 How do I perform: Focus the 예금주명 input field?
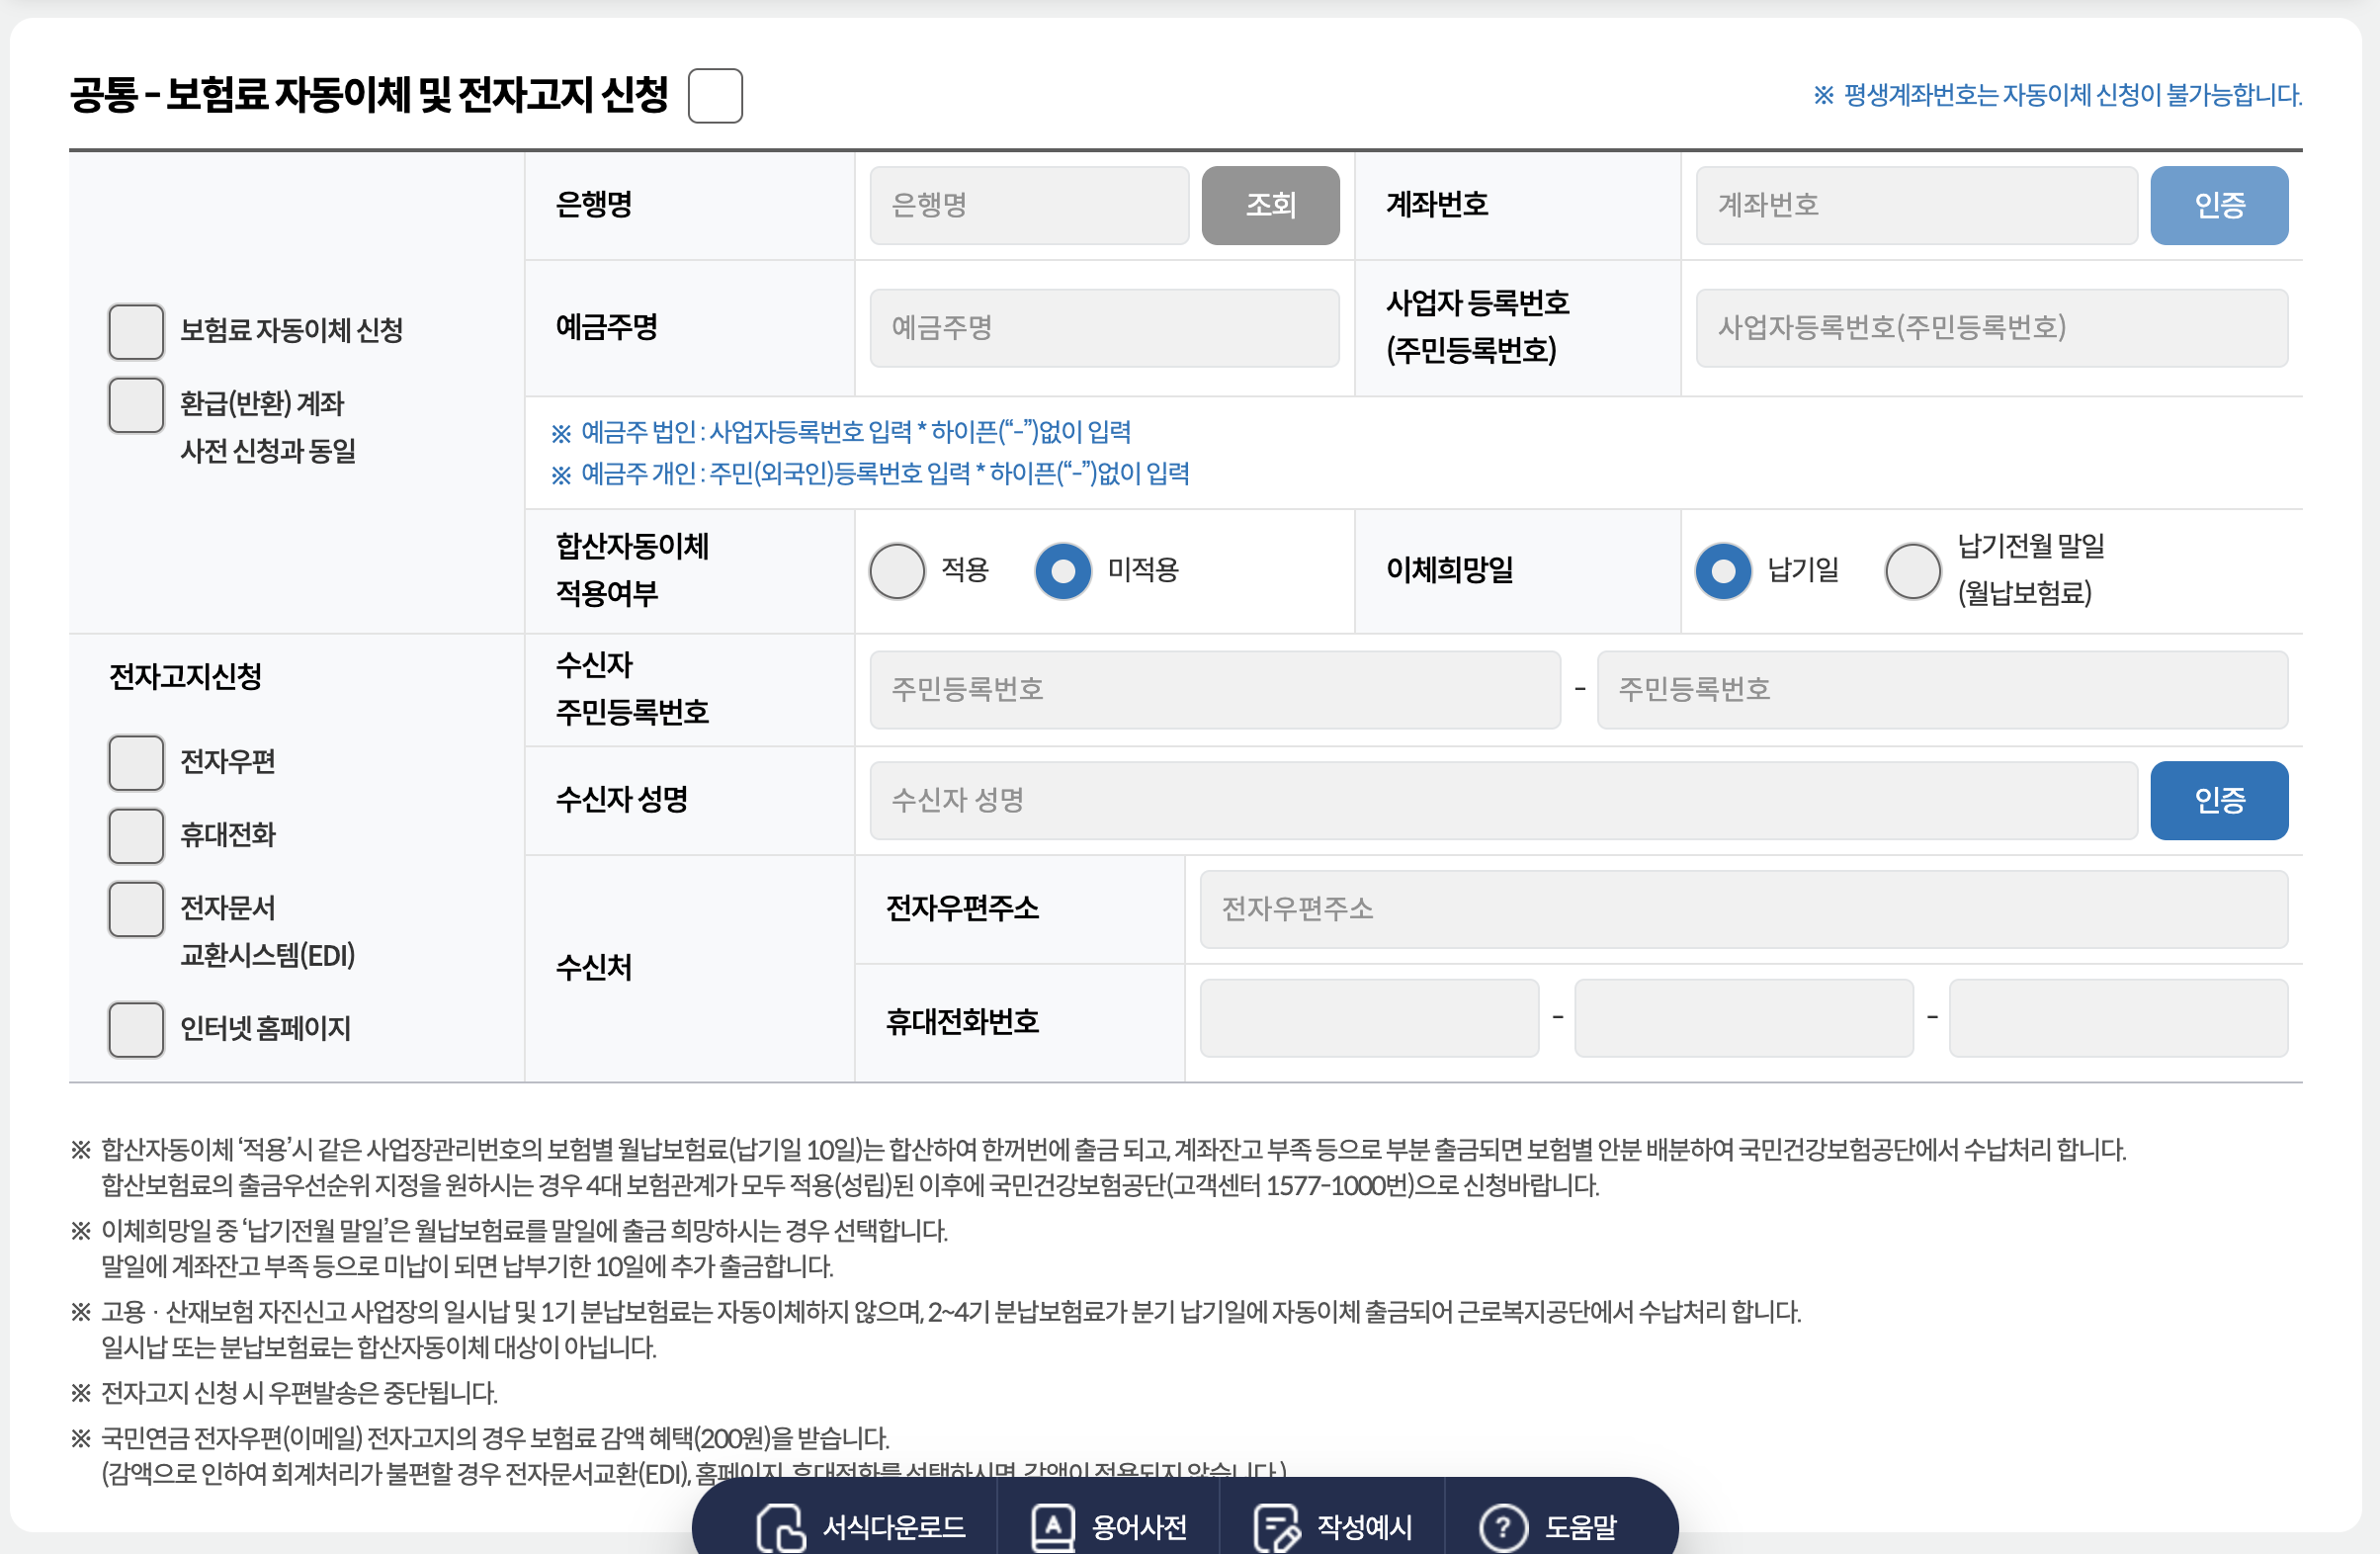[1103, 328]
